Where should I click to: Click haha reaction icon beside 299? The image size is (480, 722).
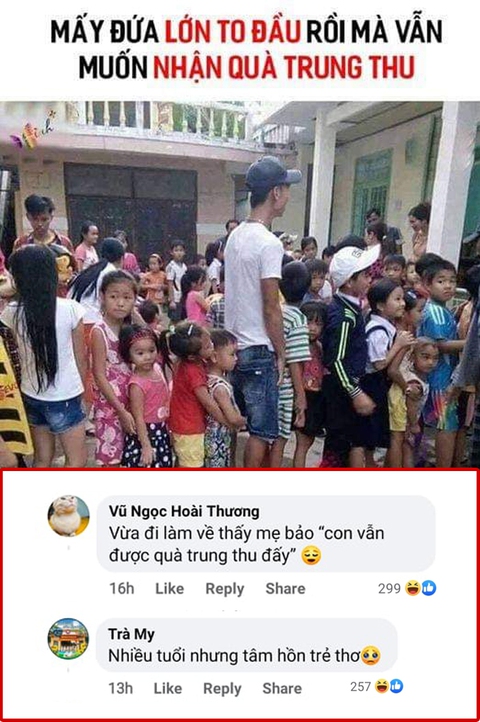(412, 588)
